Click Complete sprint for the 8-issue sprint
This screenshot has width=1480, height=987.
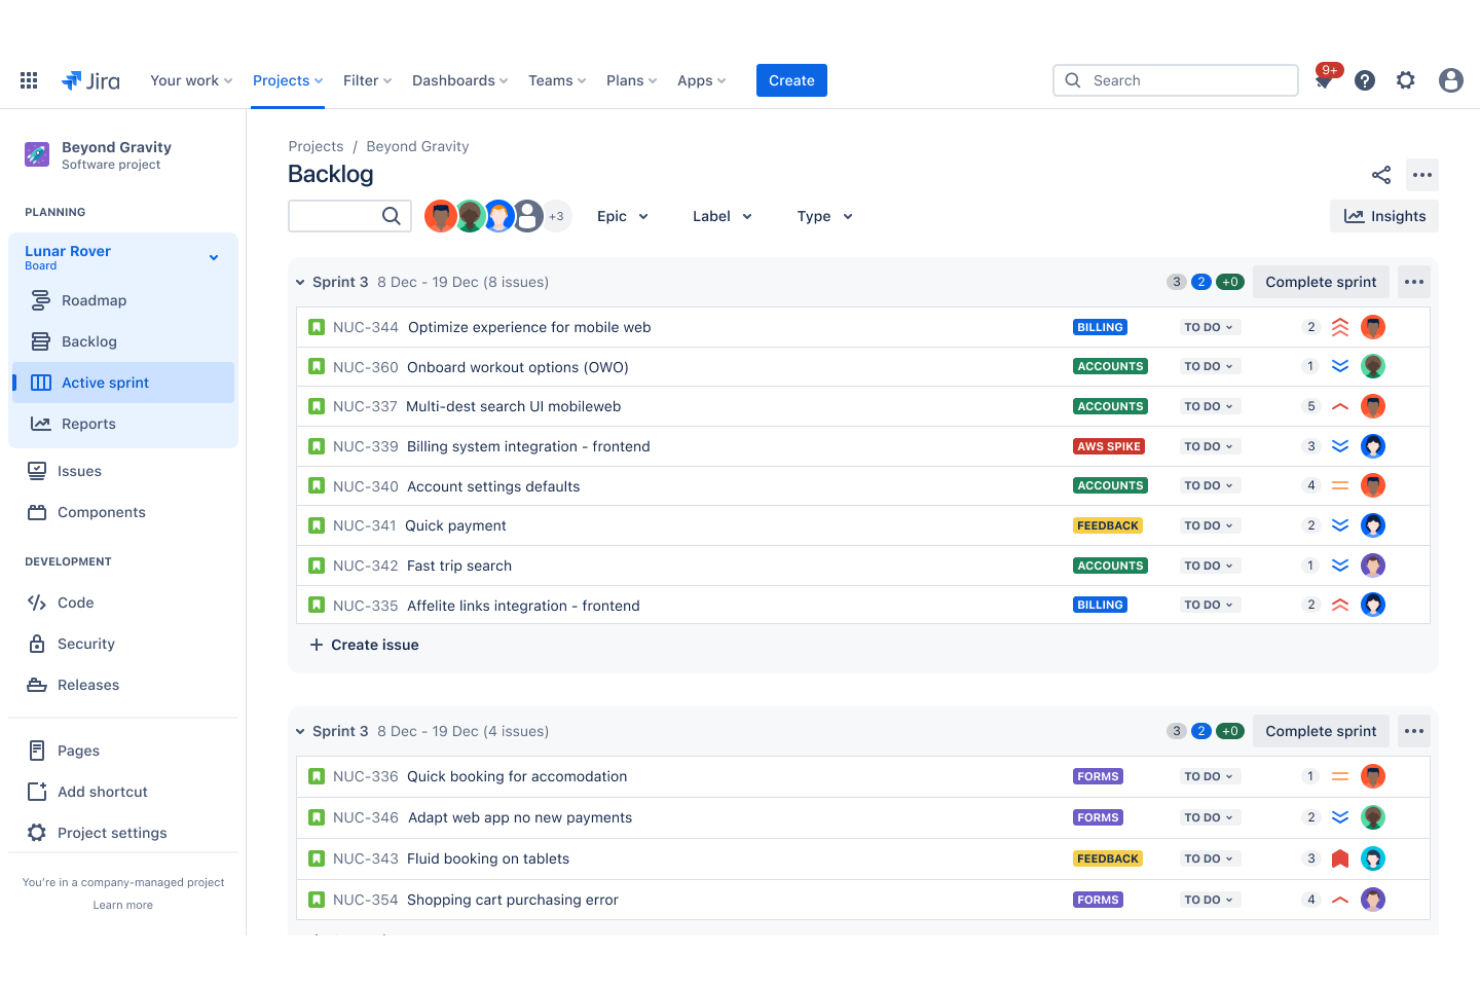point(1321,282)
